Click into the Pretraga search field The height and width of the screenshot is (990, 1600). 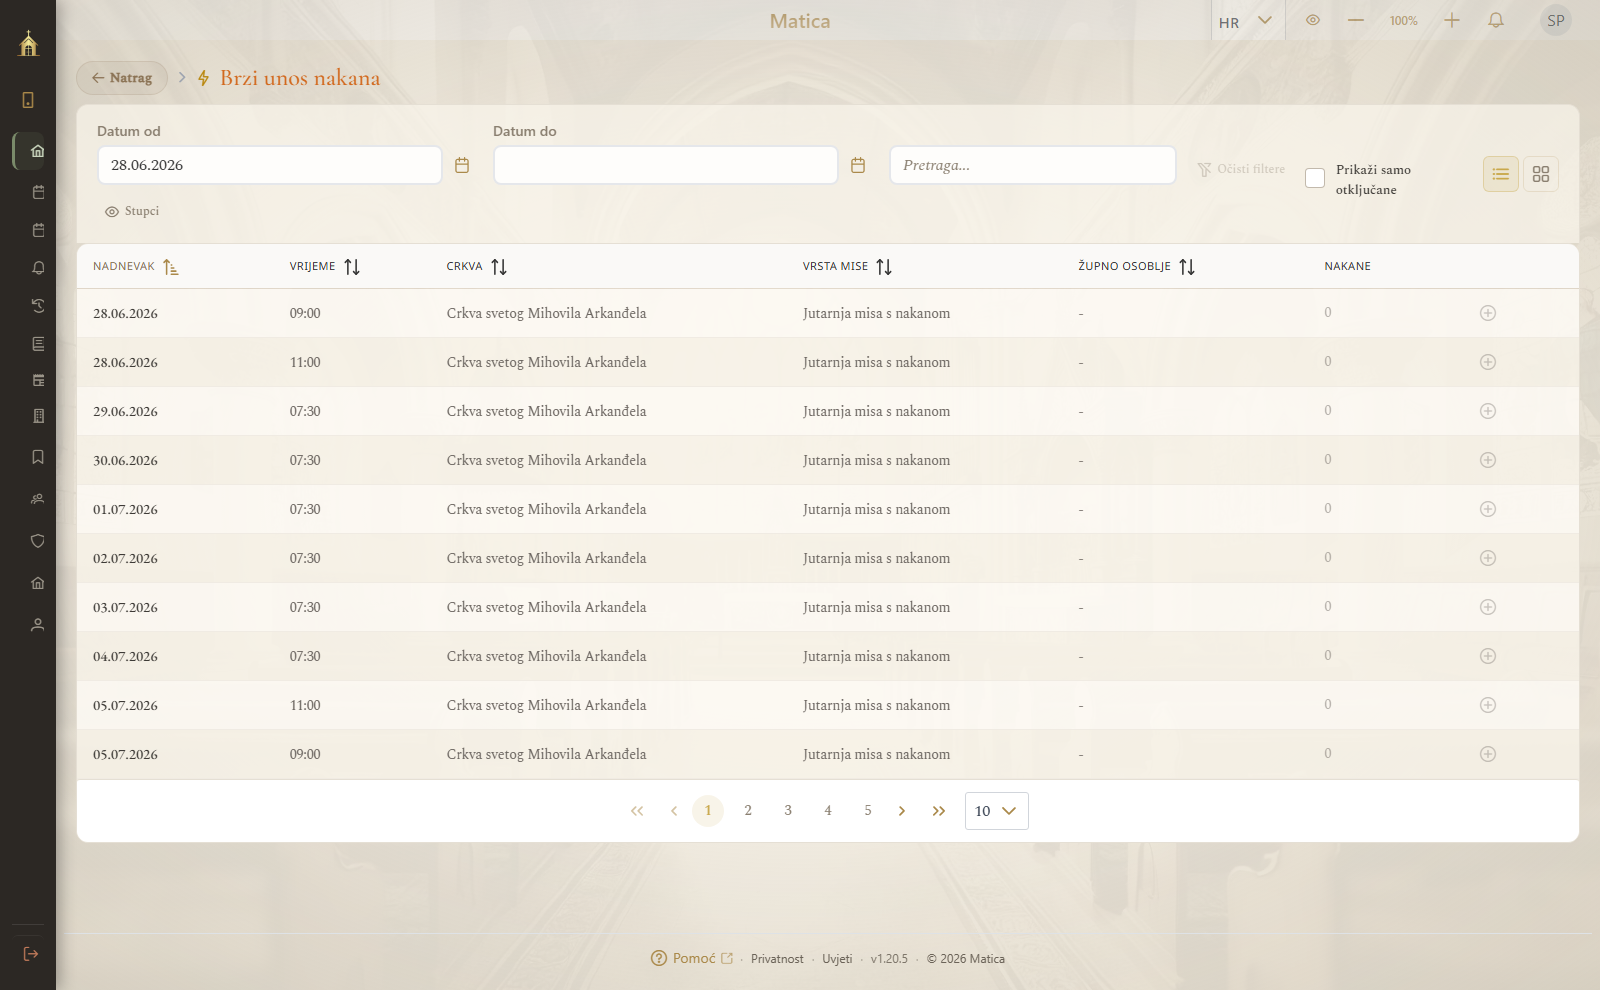[1032, 165]
